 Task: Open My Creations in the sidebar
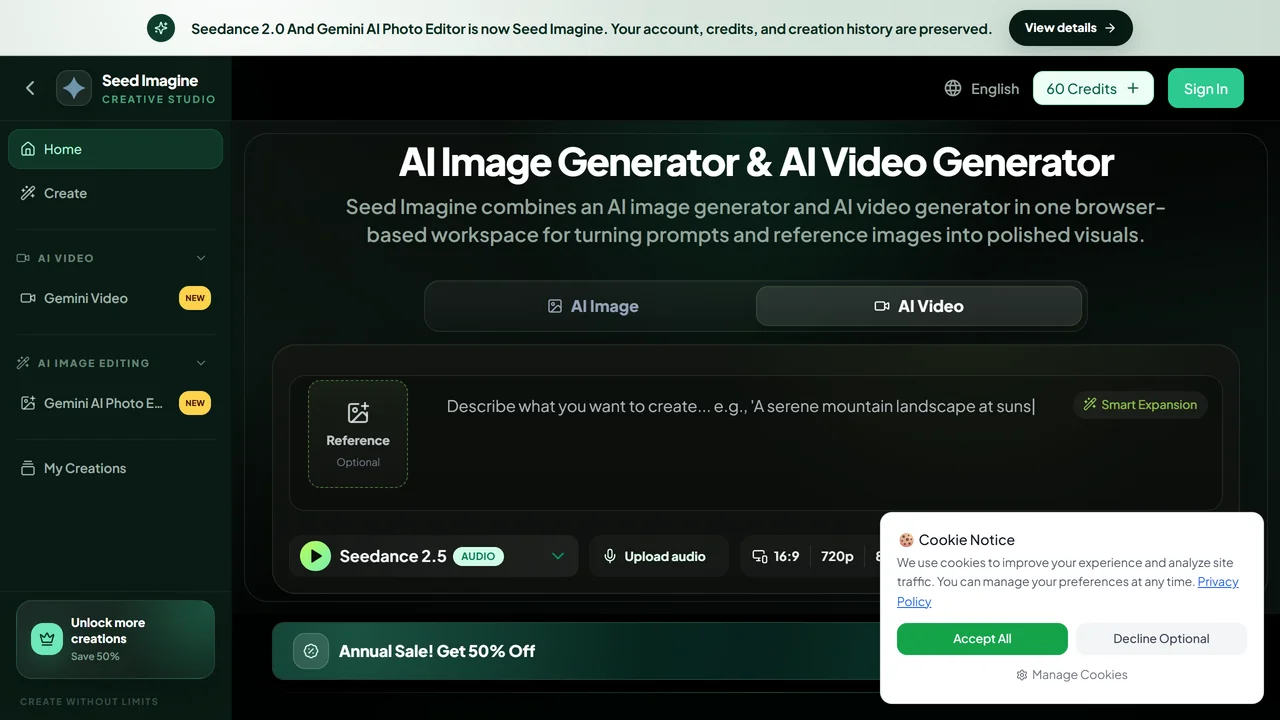pos(115,468)
